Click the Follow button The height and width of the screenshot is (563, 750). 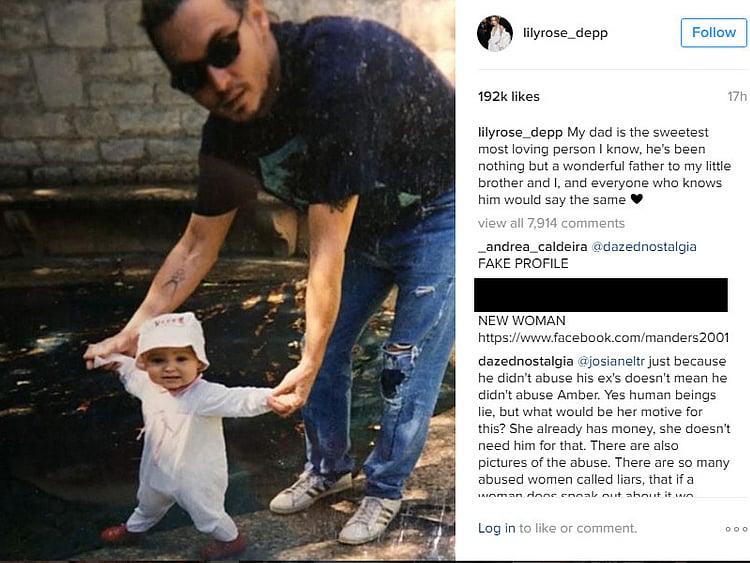click(x=714, y=33)
